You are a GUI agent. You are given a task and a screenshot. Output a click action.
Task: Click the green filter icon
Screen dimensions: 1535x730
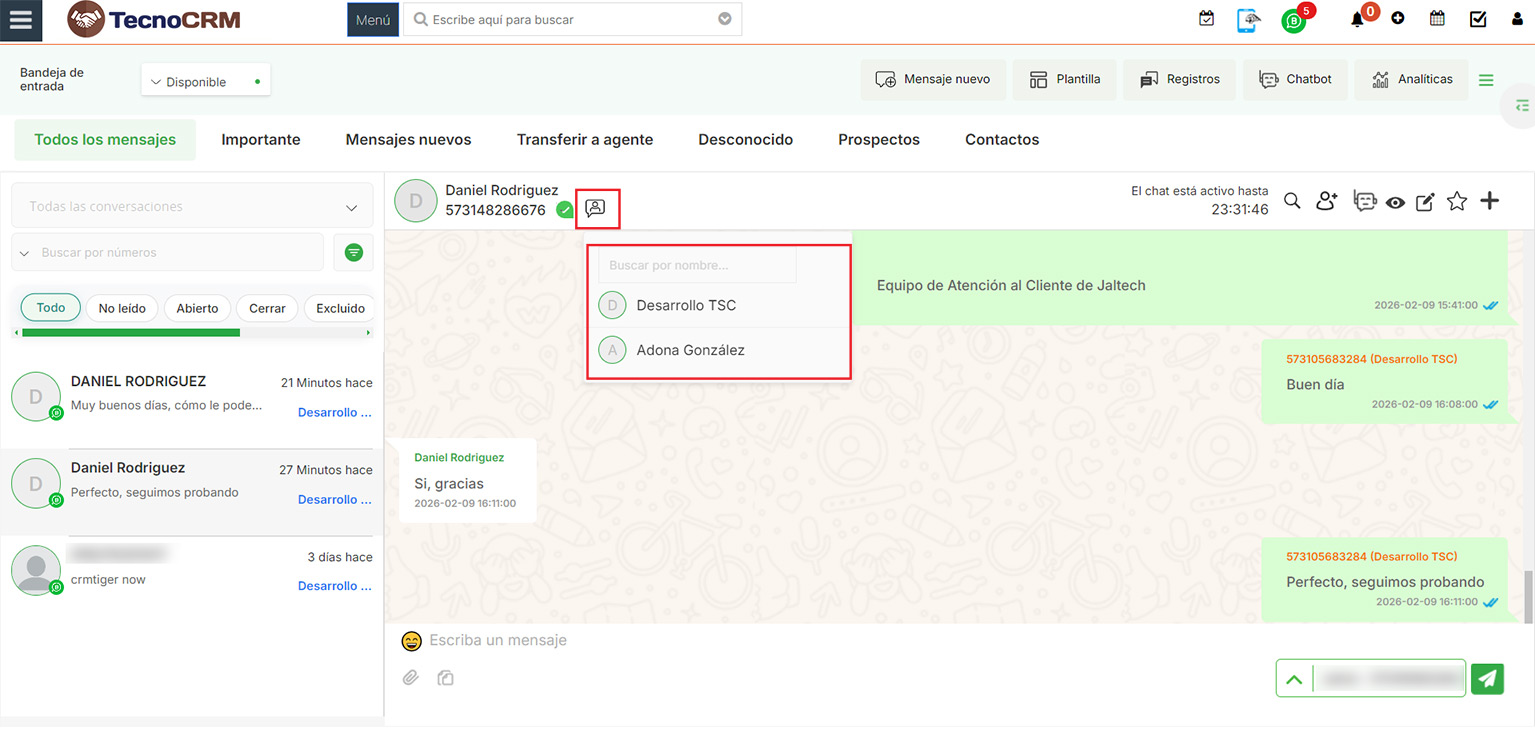(x=353, y=253)
